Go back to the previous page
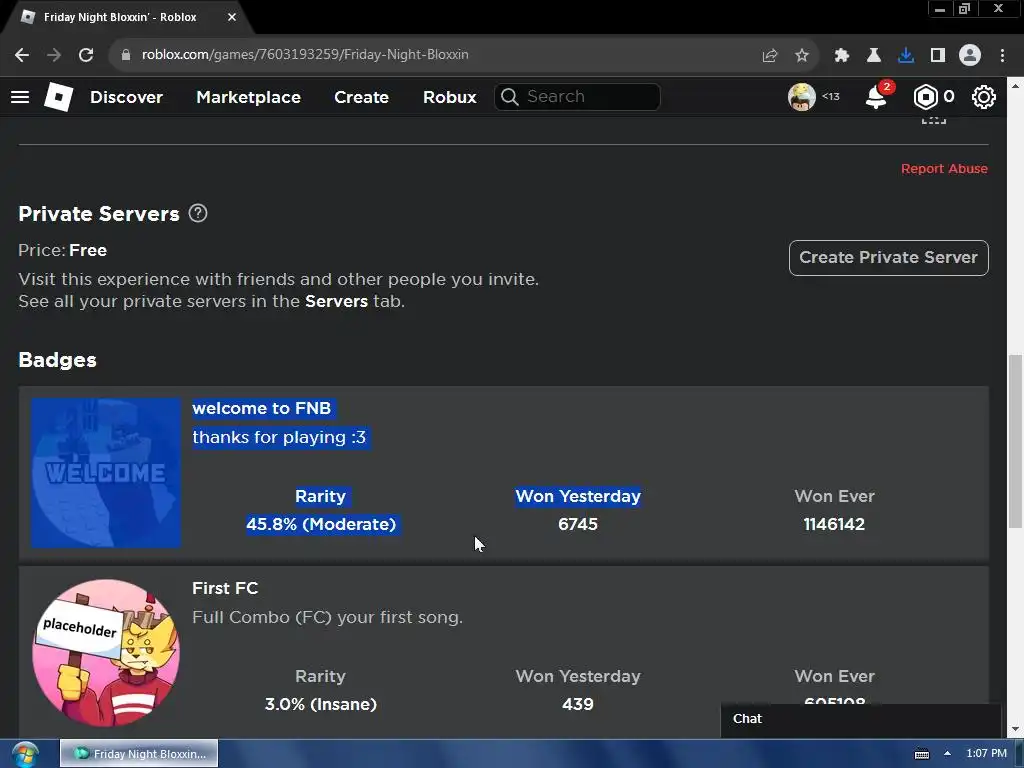 click(x=22, y=55)
